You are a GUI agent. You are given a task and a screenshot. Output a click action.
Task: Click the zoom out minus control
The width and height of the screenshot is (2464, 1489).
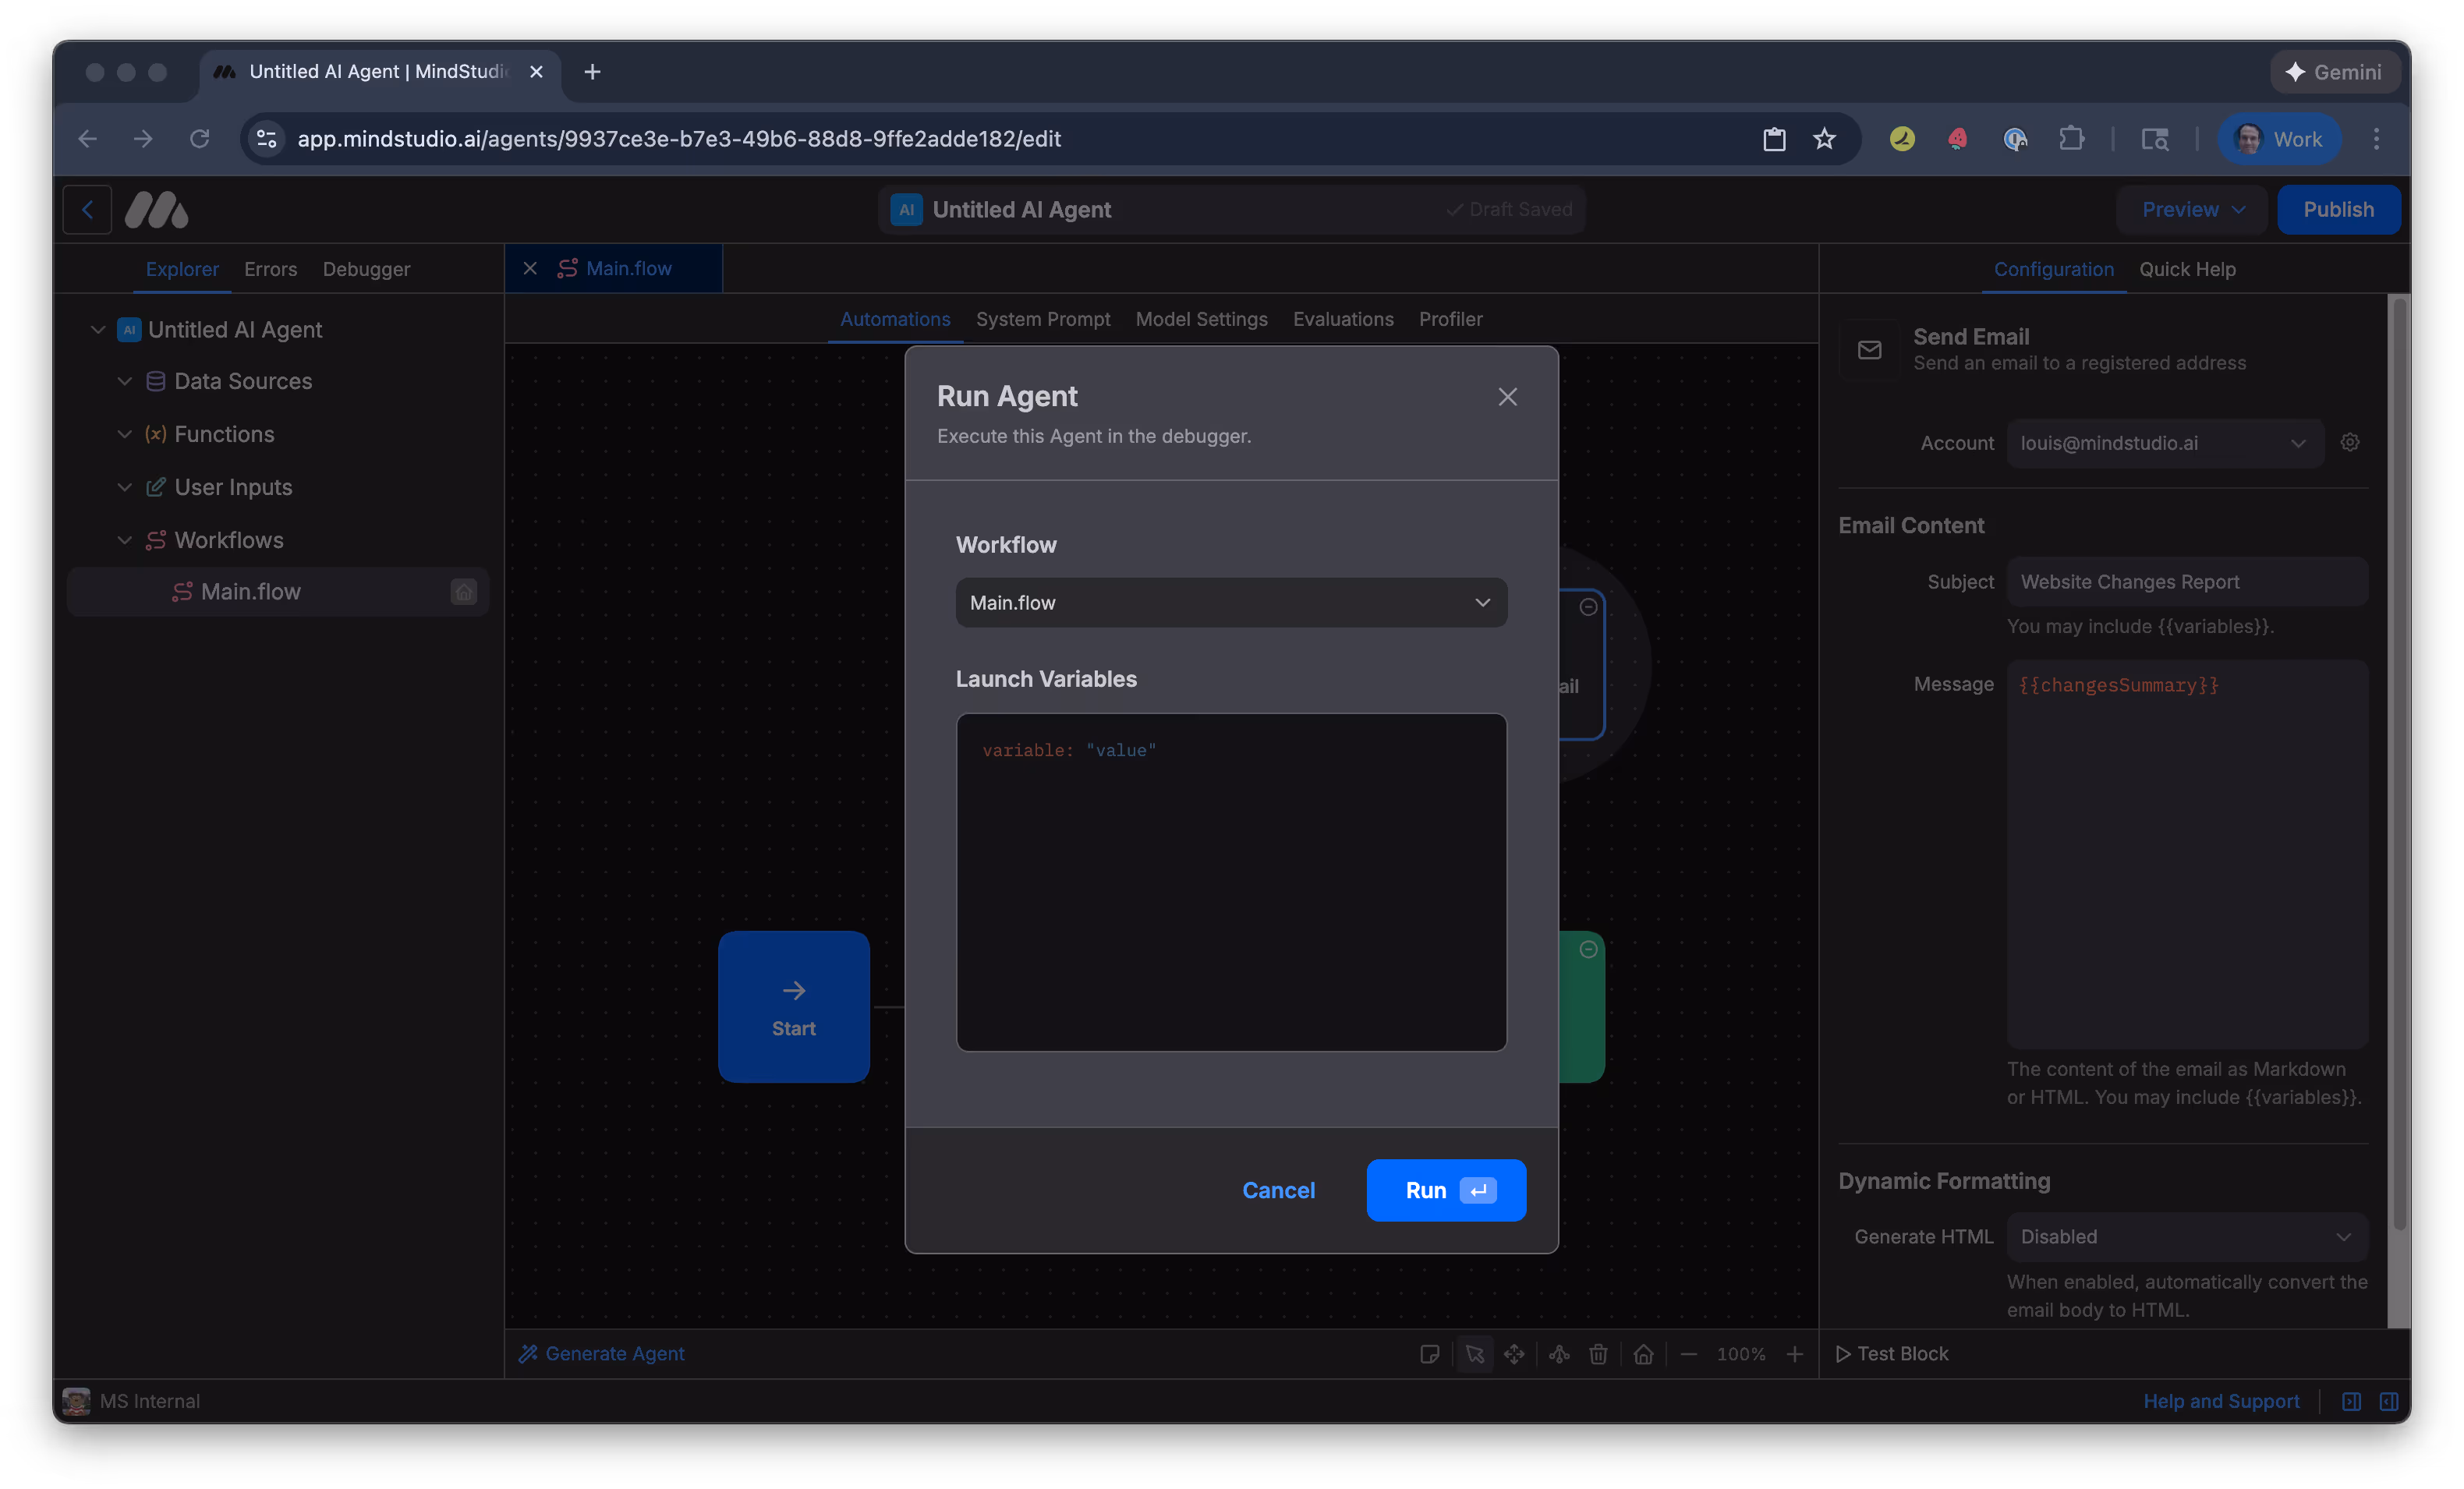click(1690, 1354)
